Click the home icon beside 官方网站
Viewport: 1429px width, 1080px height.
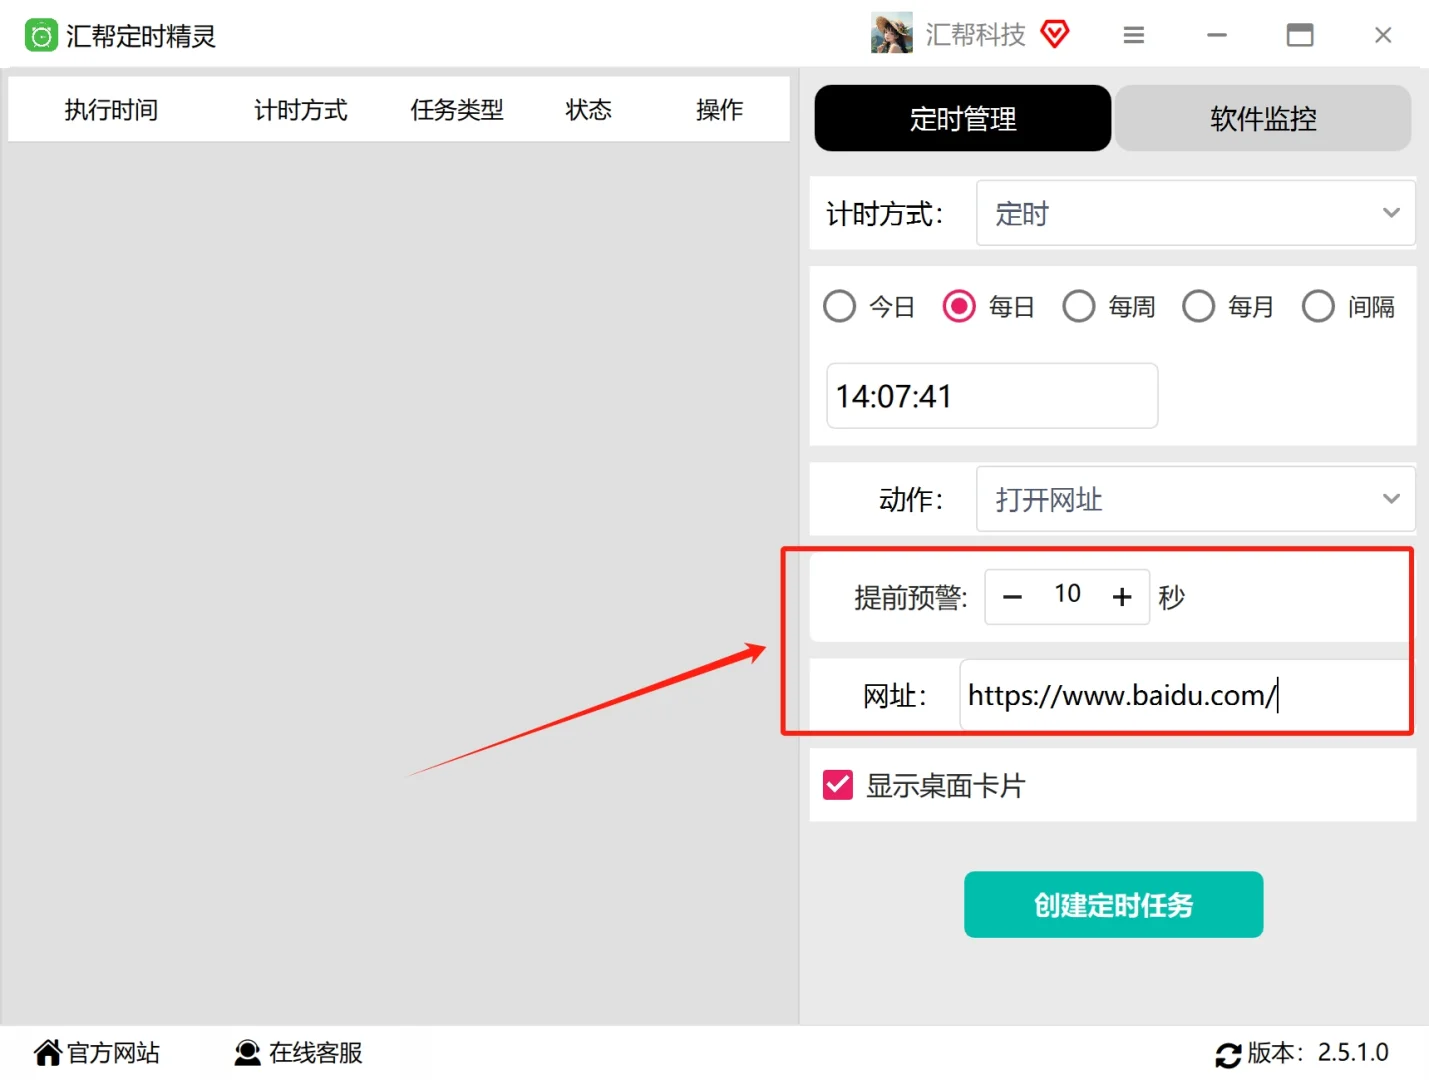click(x=47, y=1052)
